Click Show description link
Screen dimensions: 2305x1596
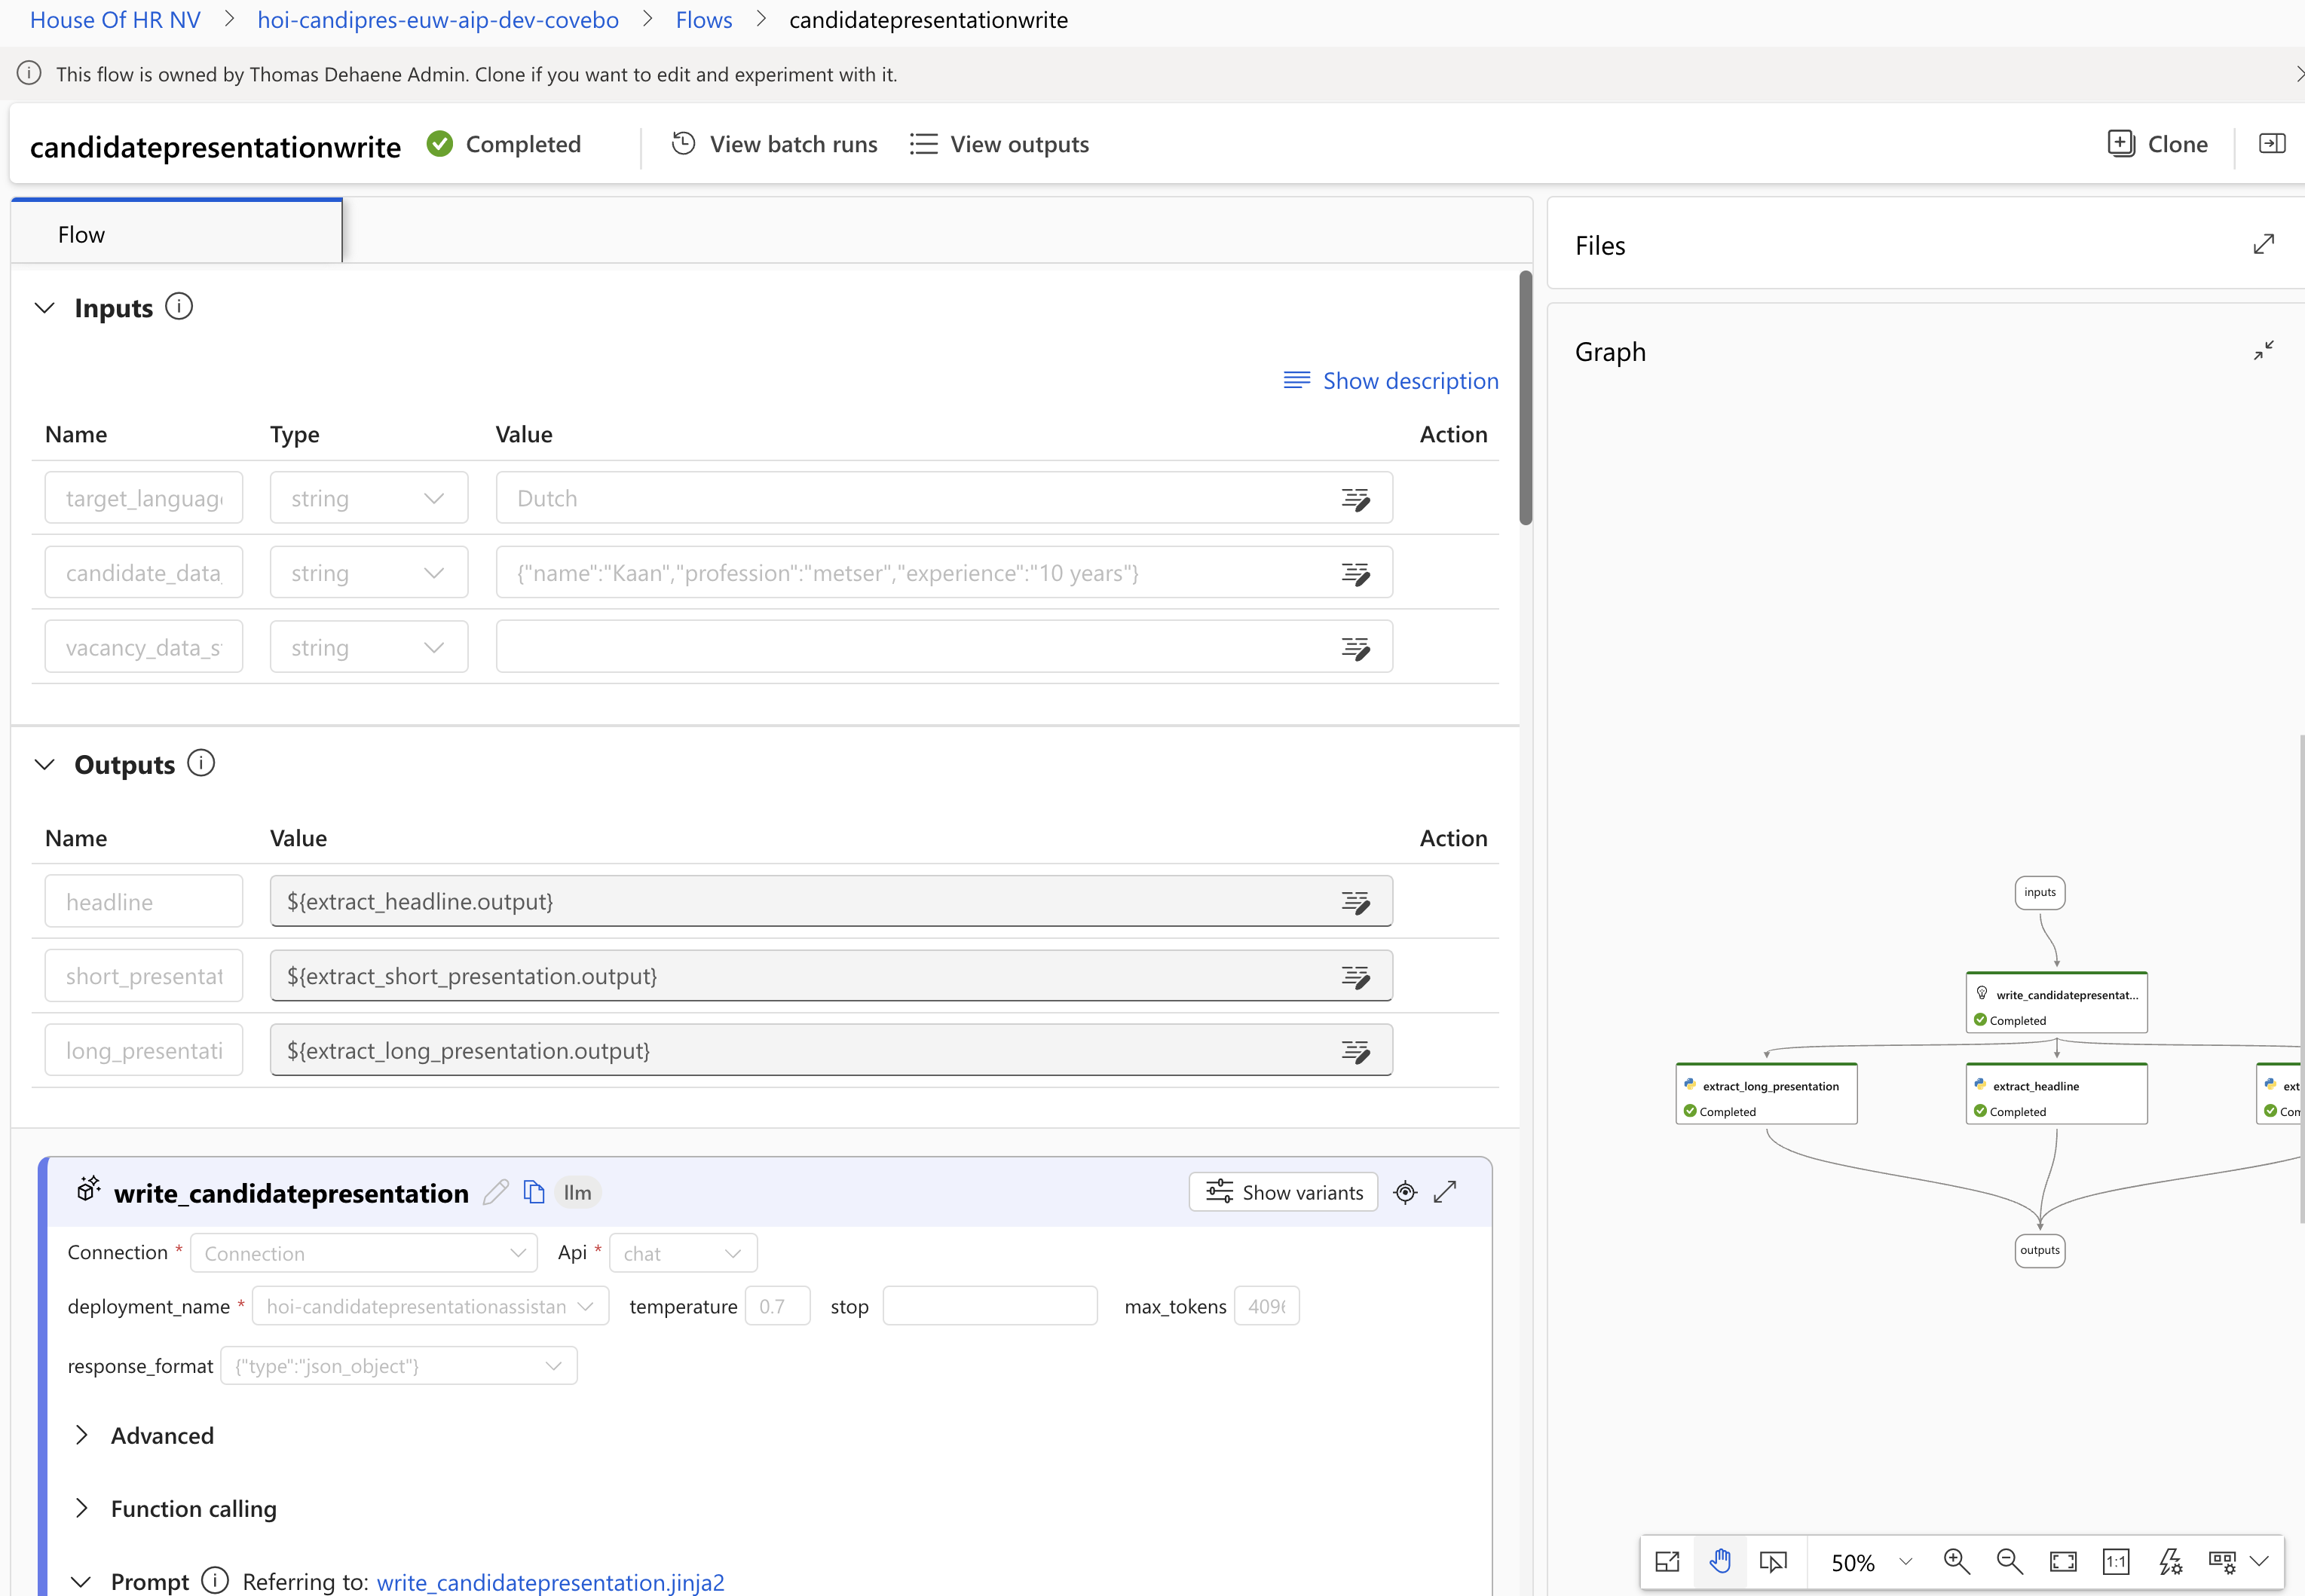(x=1391, y=381)
